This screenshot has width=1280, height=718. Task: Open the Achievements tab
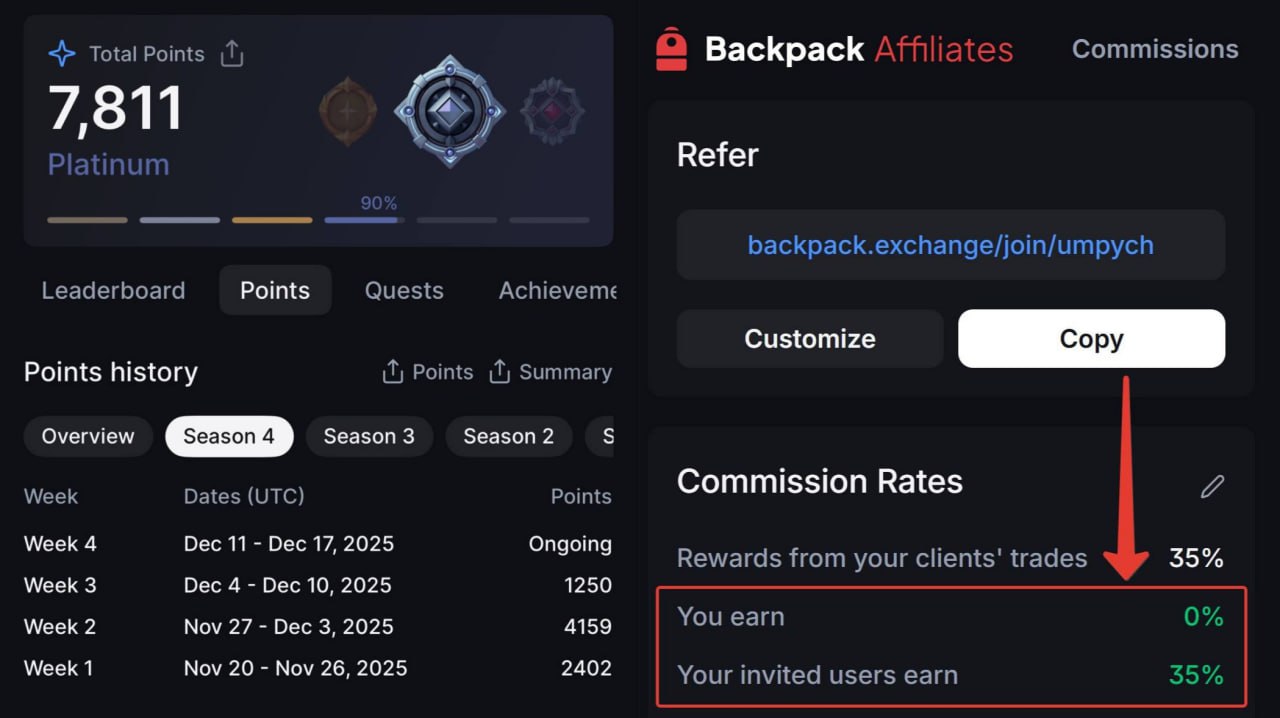[x=557, y=291]
